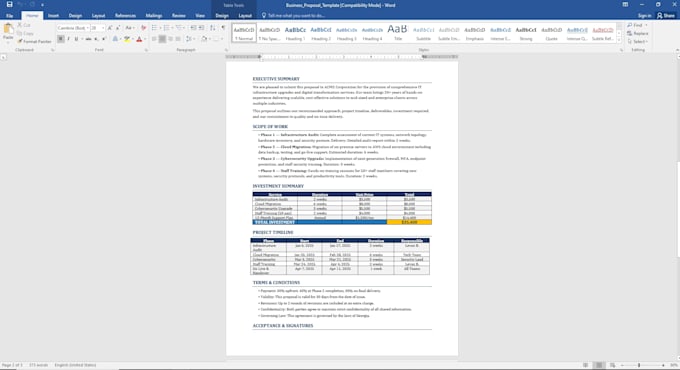This screenshot has width=680, height=370.
Task: Toggle Italic formatting
Action: pos(69,39)
